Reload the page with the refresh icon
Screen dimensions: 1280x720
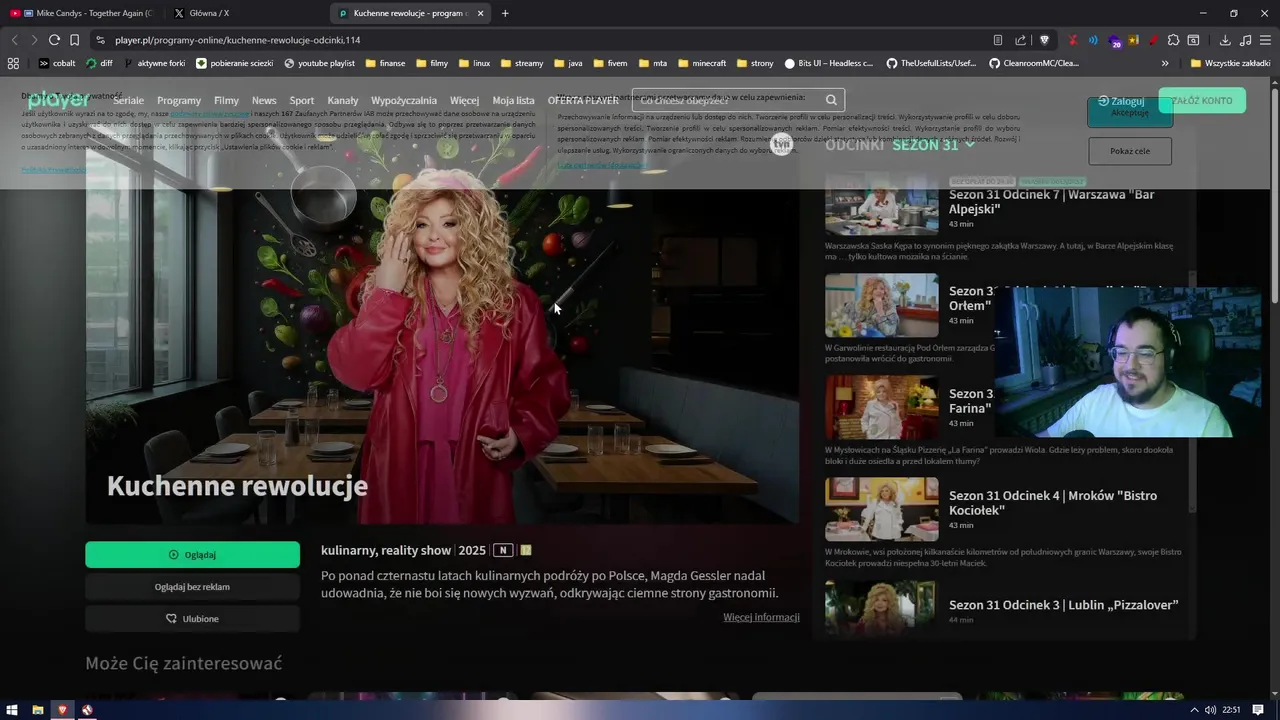54,40
